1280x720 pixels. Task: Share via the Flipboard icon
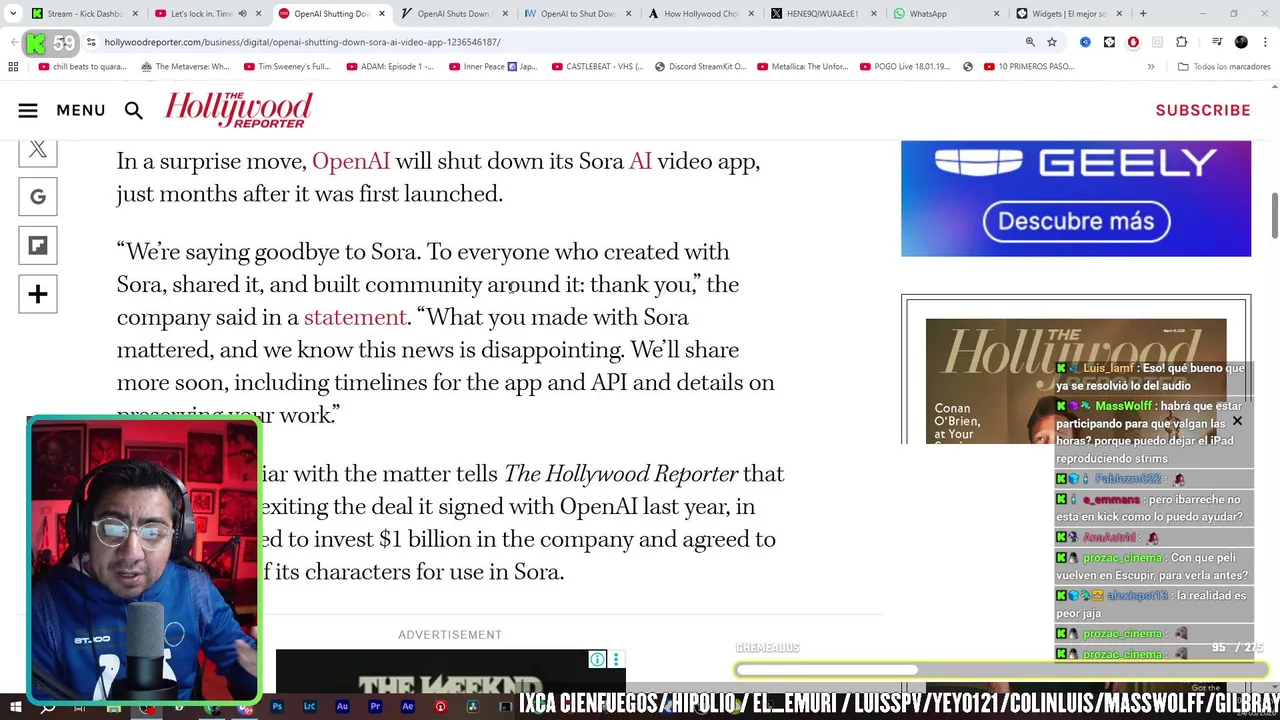pyautogui.click(x=38, y=245)
